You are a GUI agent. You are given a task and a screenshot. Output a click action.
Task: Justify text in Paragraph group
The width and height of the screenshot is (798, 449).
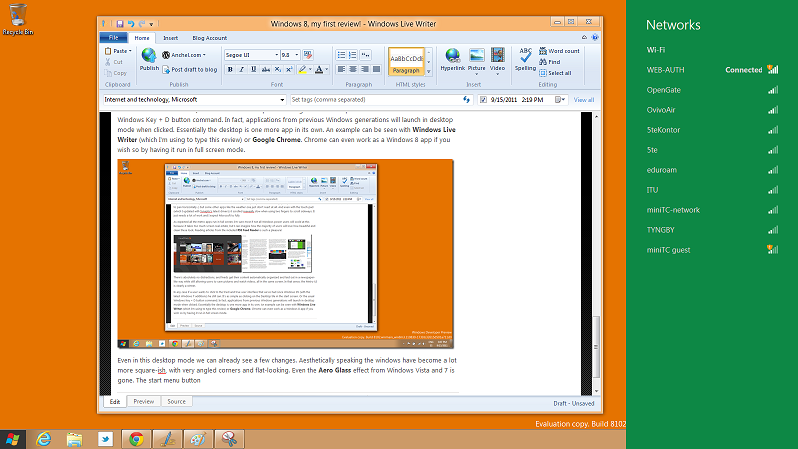coord(377,69)
